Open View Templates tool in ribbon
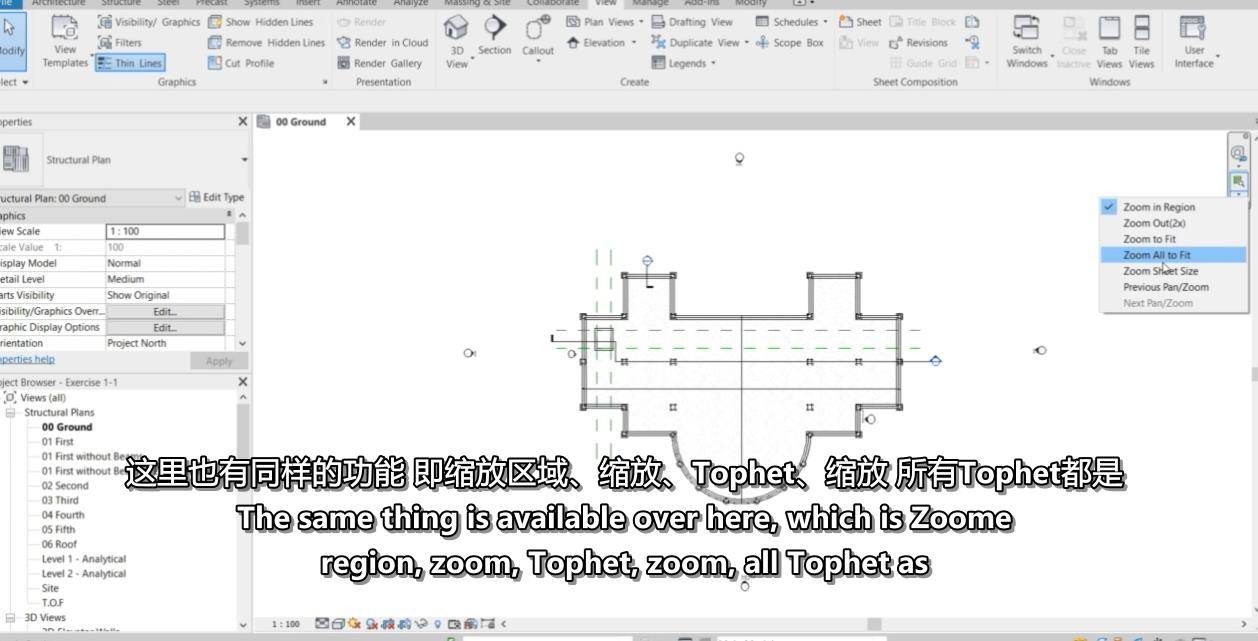This screenshot has width=1258, height=641. 65,41
